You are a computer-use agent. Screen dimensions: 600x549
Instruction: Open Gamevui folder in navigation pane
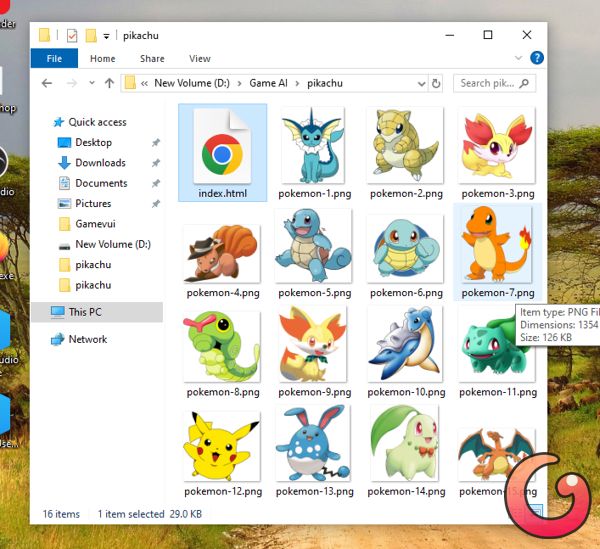tap(95, 223)
